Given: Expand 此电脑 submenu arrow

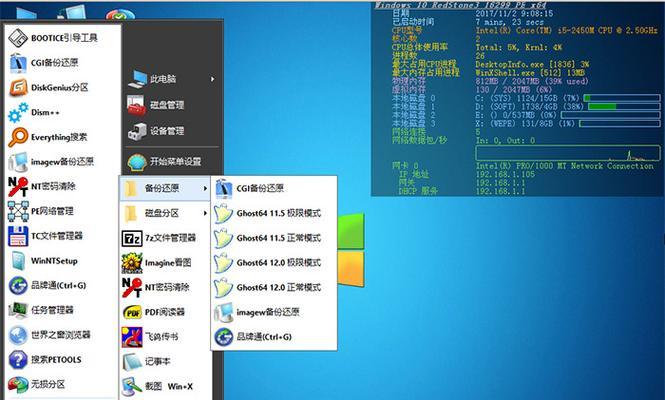Looking at the screenshot, I should tap(212, 79).
